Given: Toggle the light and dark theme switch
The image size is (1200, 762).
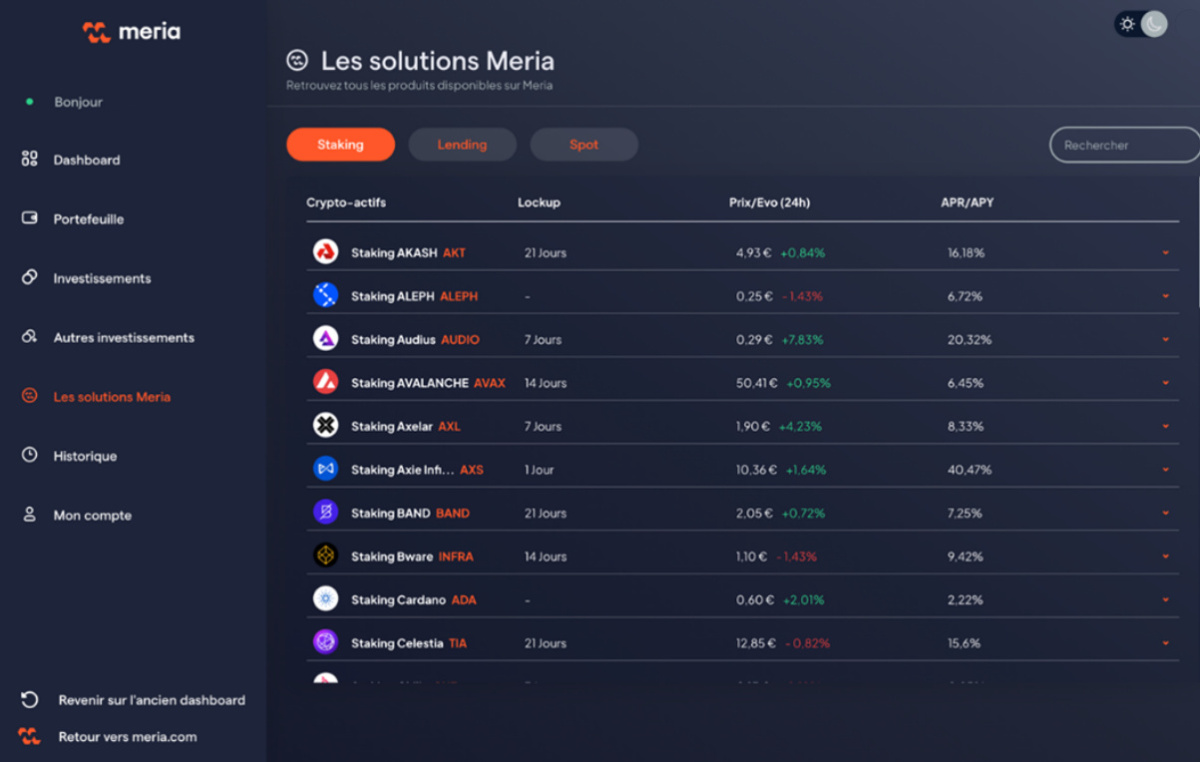Looking at the screenshot, I should 1141,24.
